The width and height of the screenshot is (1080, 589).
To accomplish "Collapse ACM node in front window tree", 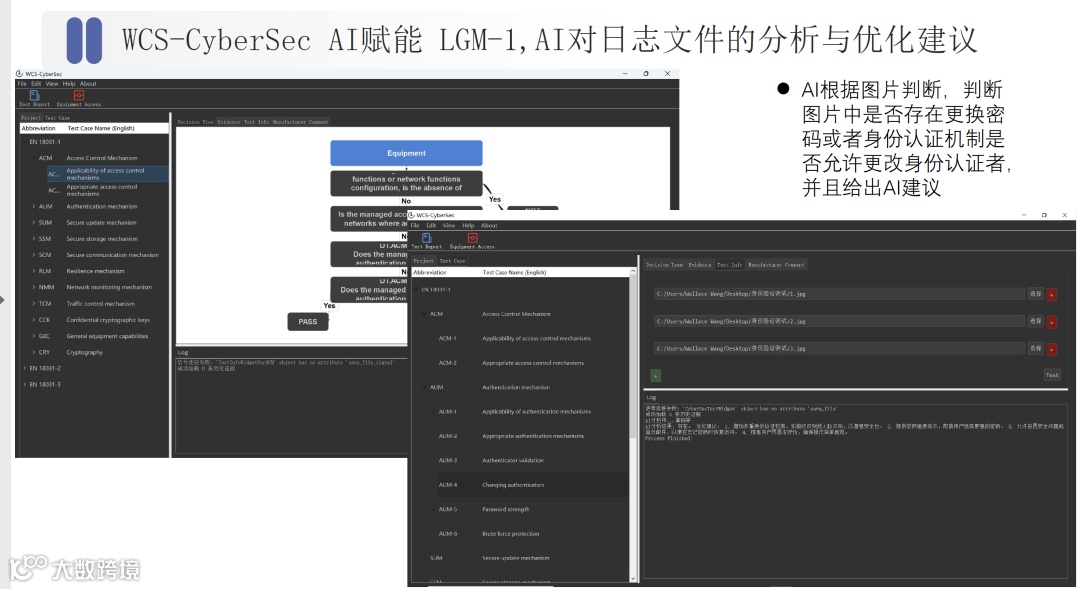I will pyautogui.click(x=424, y=314).
